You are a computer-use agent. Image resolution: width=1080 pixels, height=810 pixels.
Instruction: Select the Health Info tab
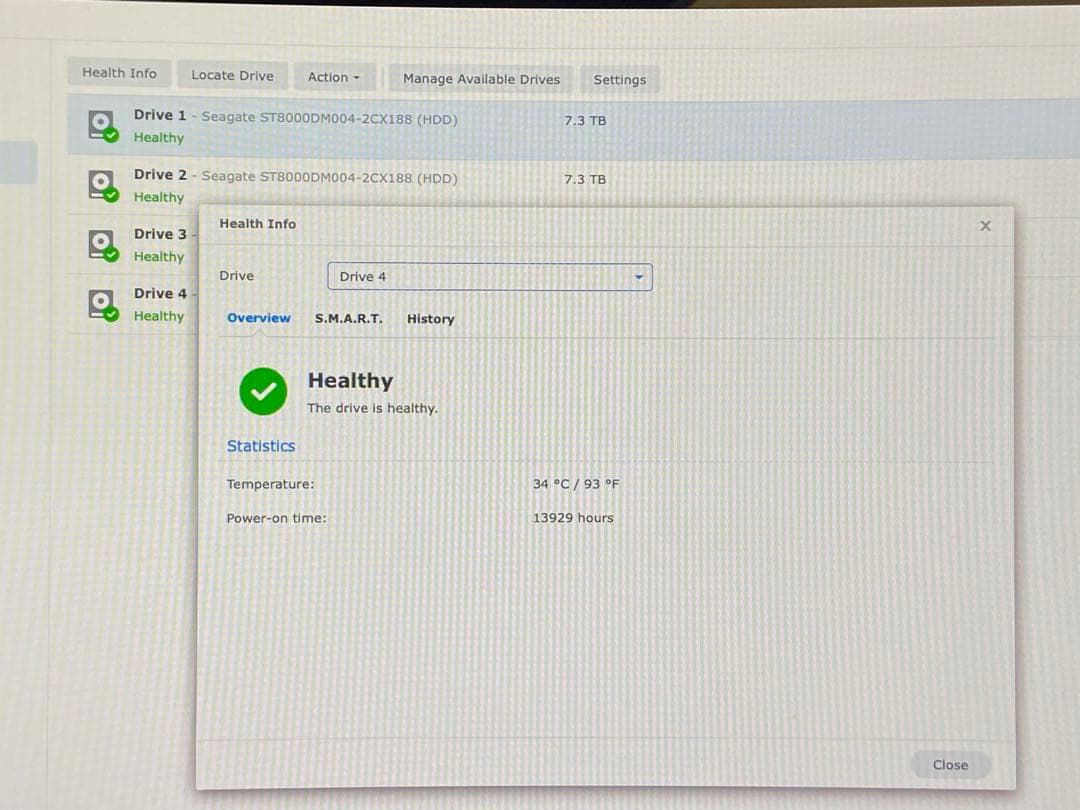coord(119,73)
